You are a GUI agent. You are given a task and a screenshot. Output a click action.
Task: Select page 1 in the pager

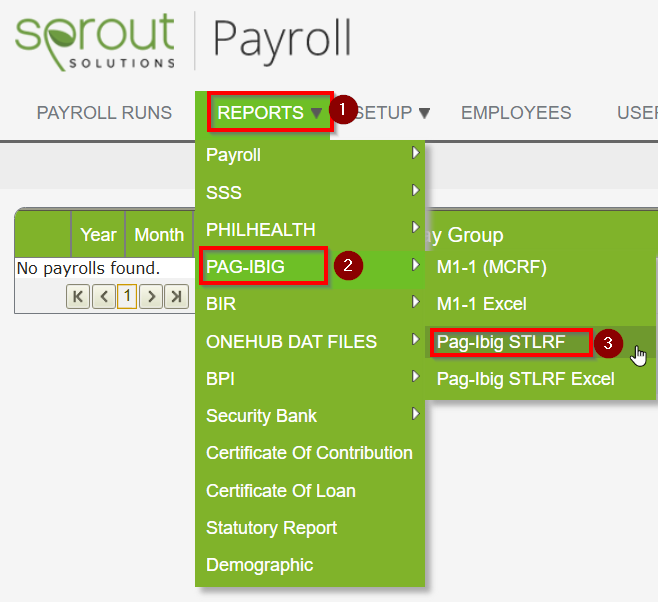pyautogui.click(x=127, y=296)
